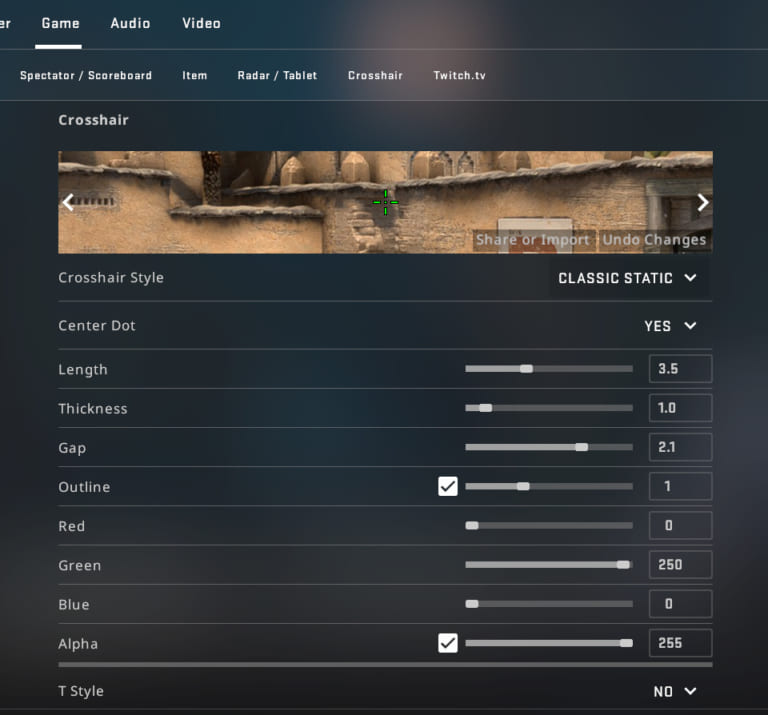This screenshot has width=768, height=715.
Task: Click the Outline value field
Action: point(680,486)
